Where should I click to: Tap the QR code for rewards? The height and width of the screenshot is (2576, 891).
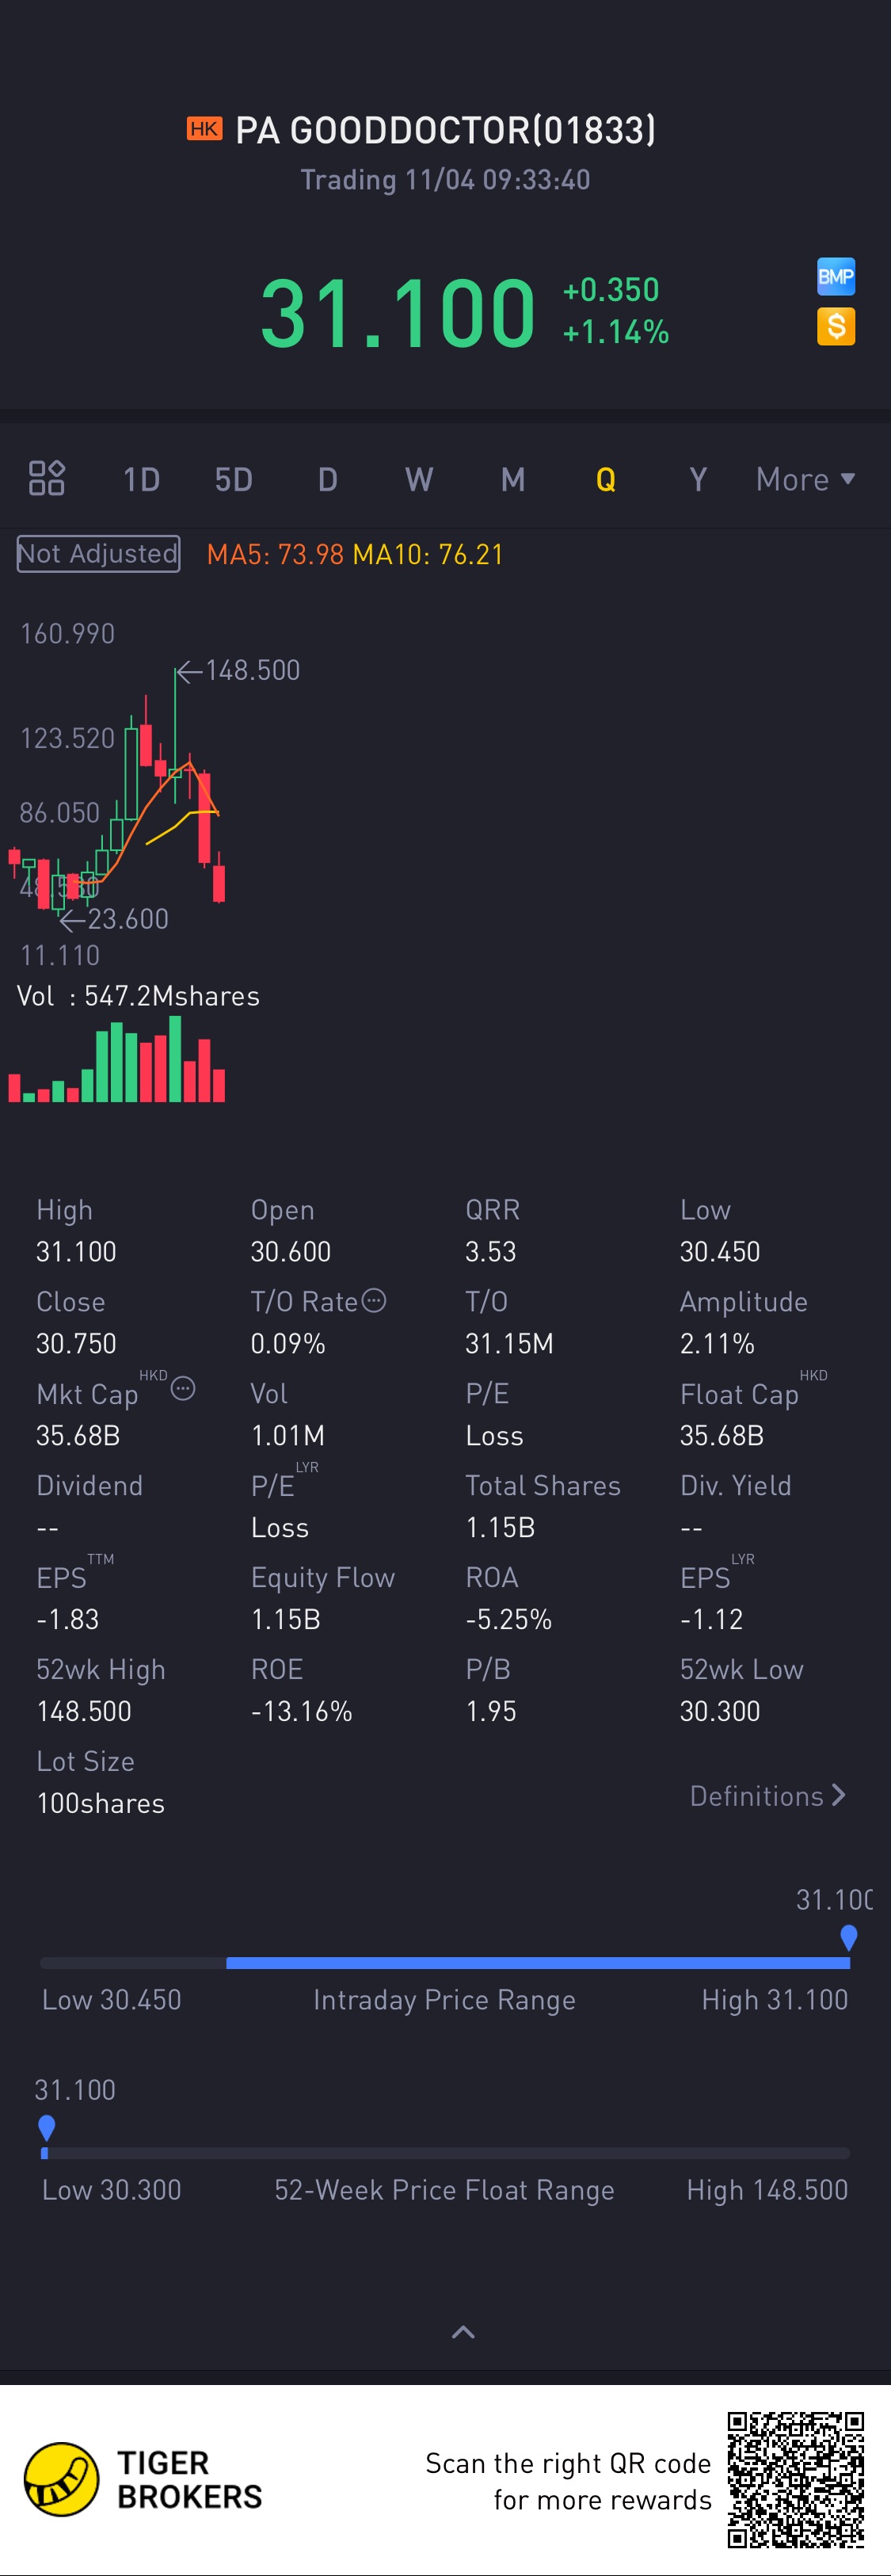(795, 2479)
